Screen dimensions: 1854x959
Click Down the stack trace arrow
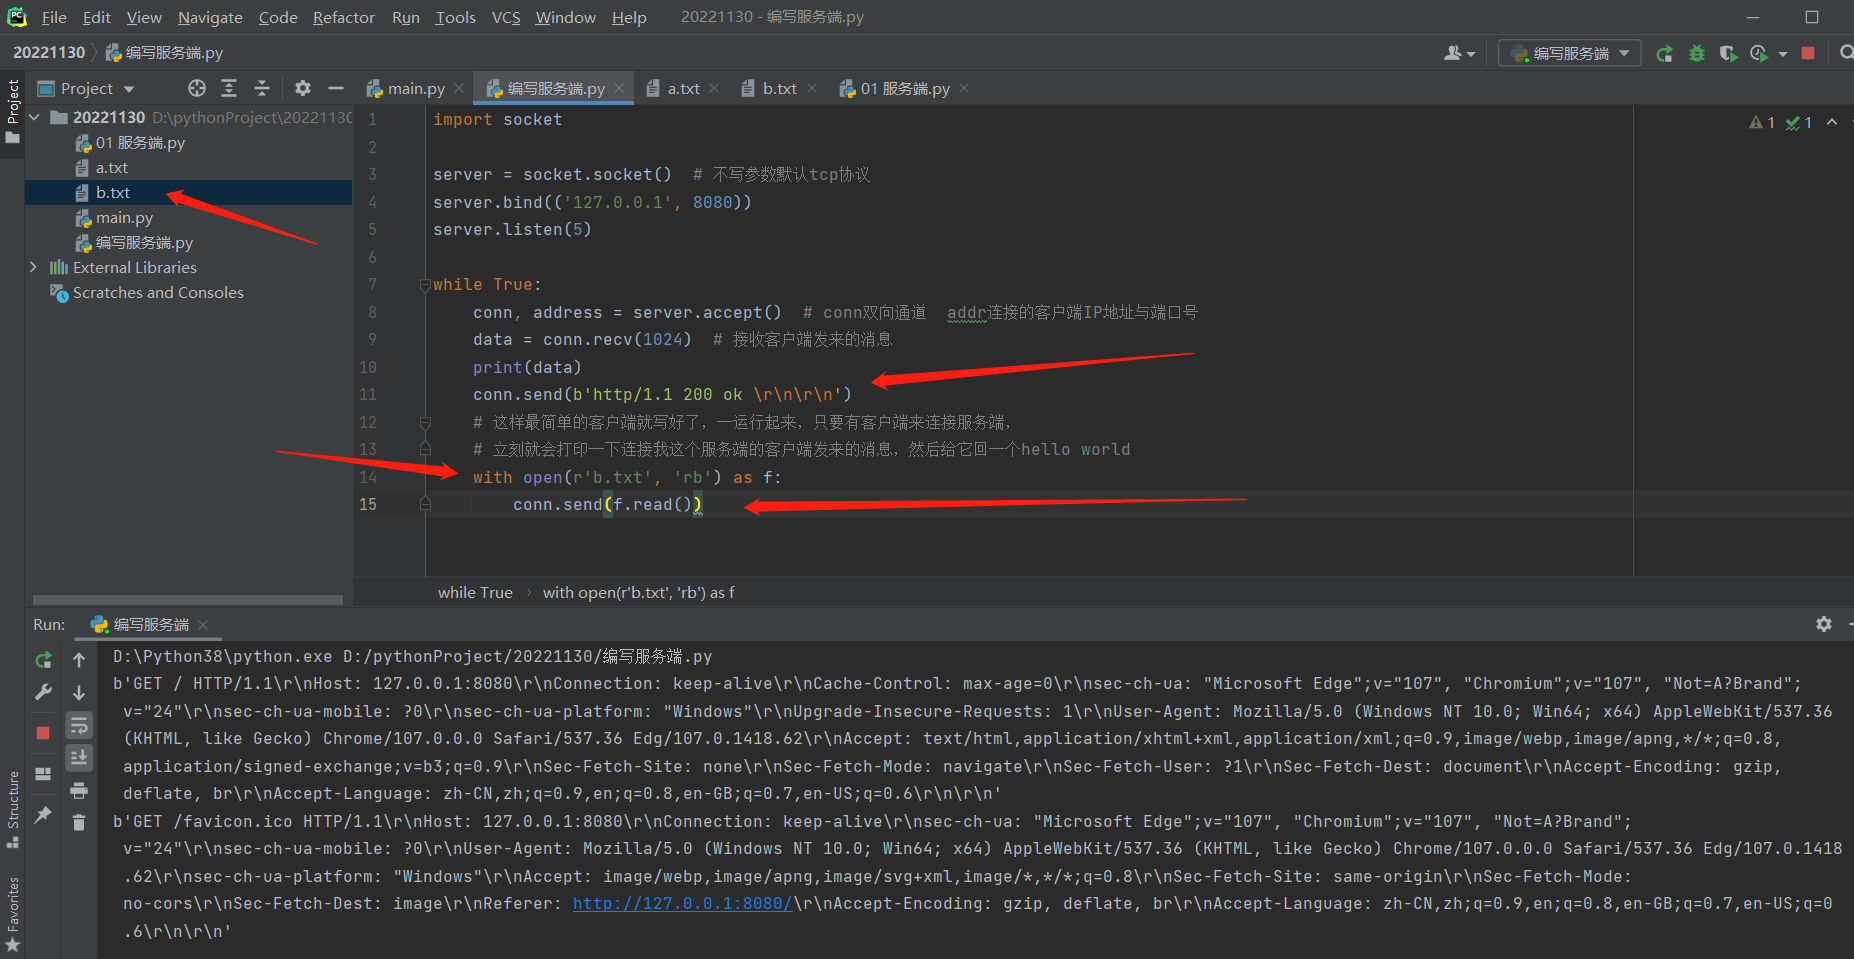79,692
